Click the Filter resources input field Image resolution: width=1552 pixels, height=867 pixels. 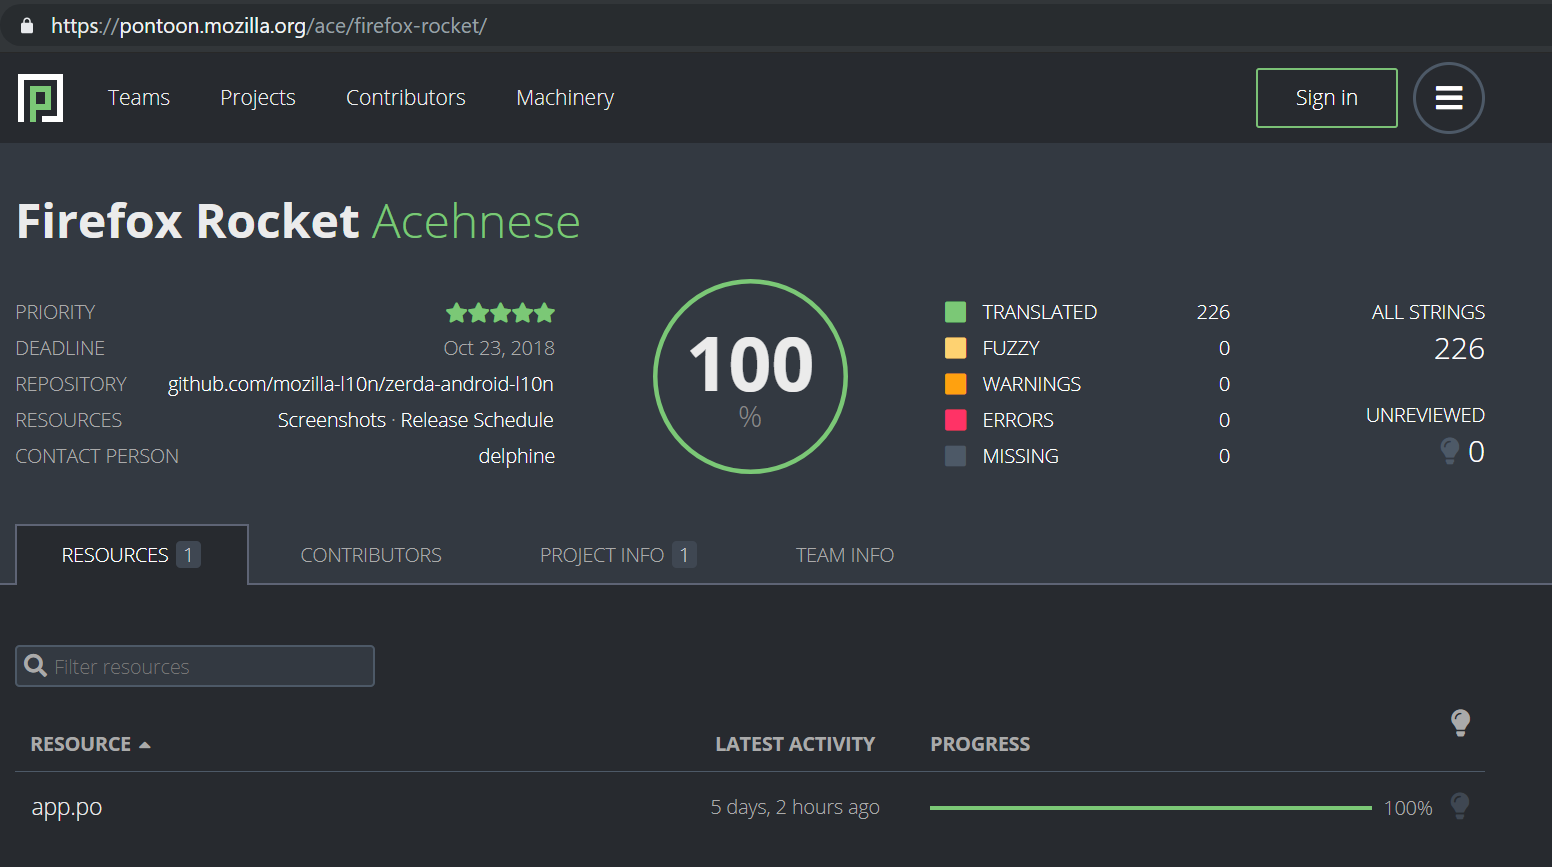point(195,666)
